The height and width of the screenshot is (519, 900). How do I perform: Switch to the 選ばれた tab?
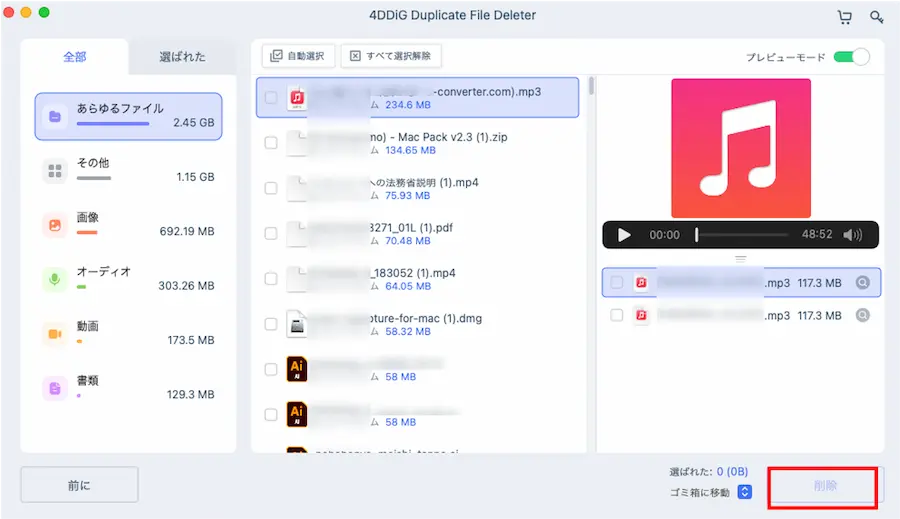click(x=183, y=57)
